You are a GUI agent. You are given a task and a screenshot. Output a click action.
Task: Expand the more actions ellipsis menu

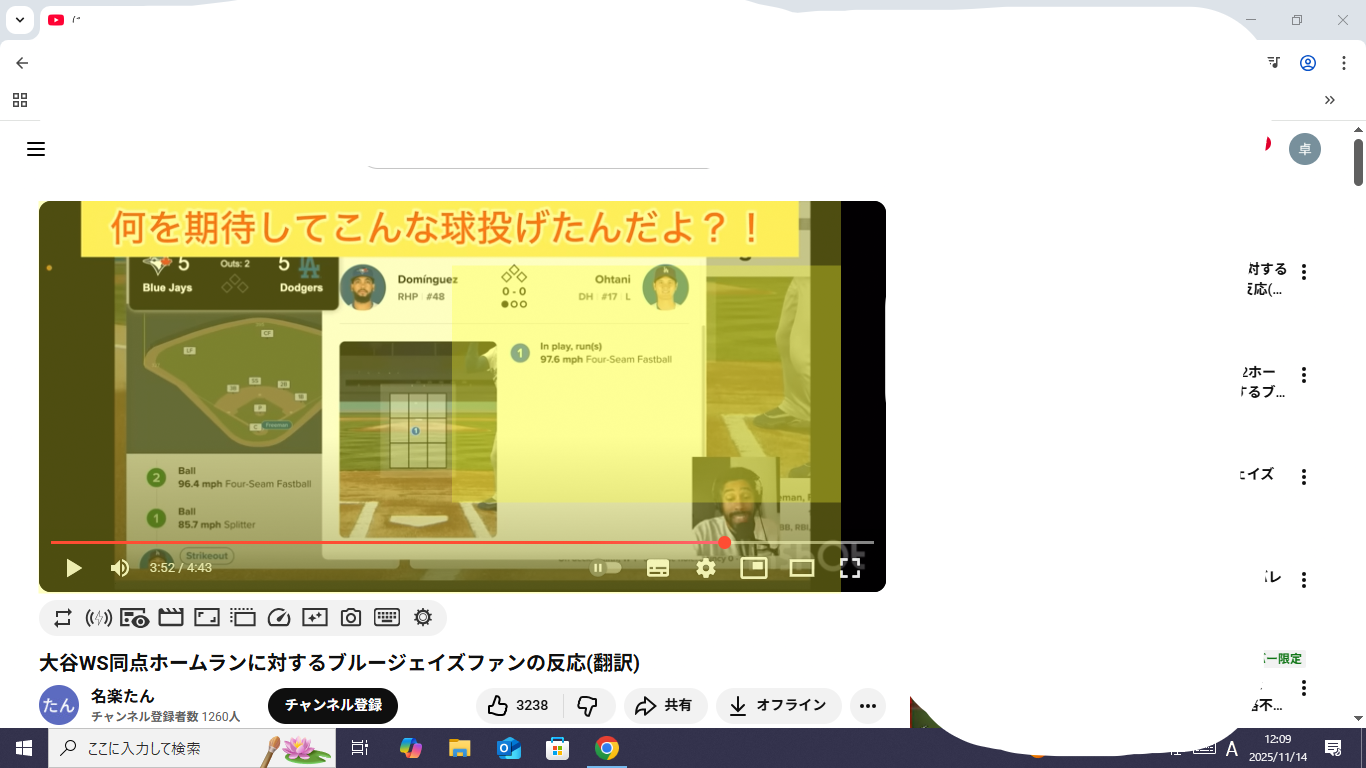(x=868, y=706)
